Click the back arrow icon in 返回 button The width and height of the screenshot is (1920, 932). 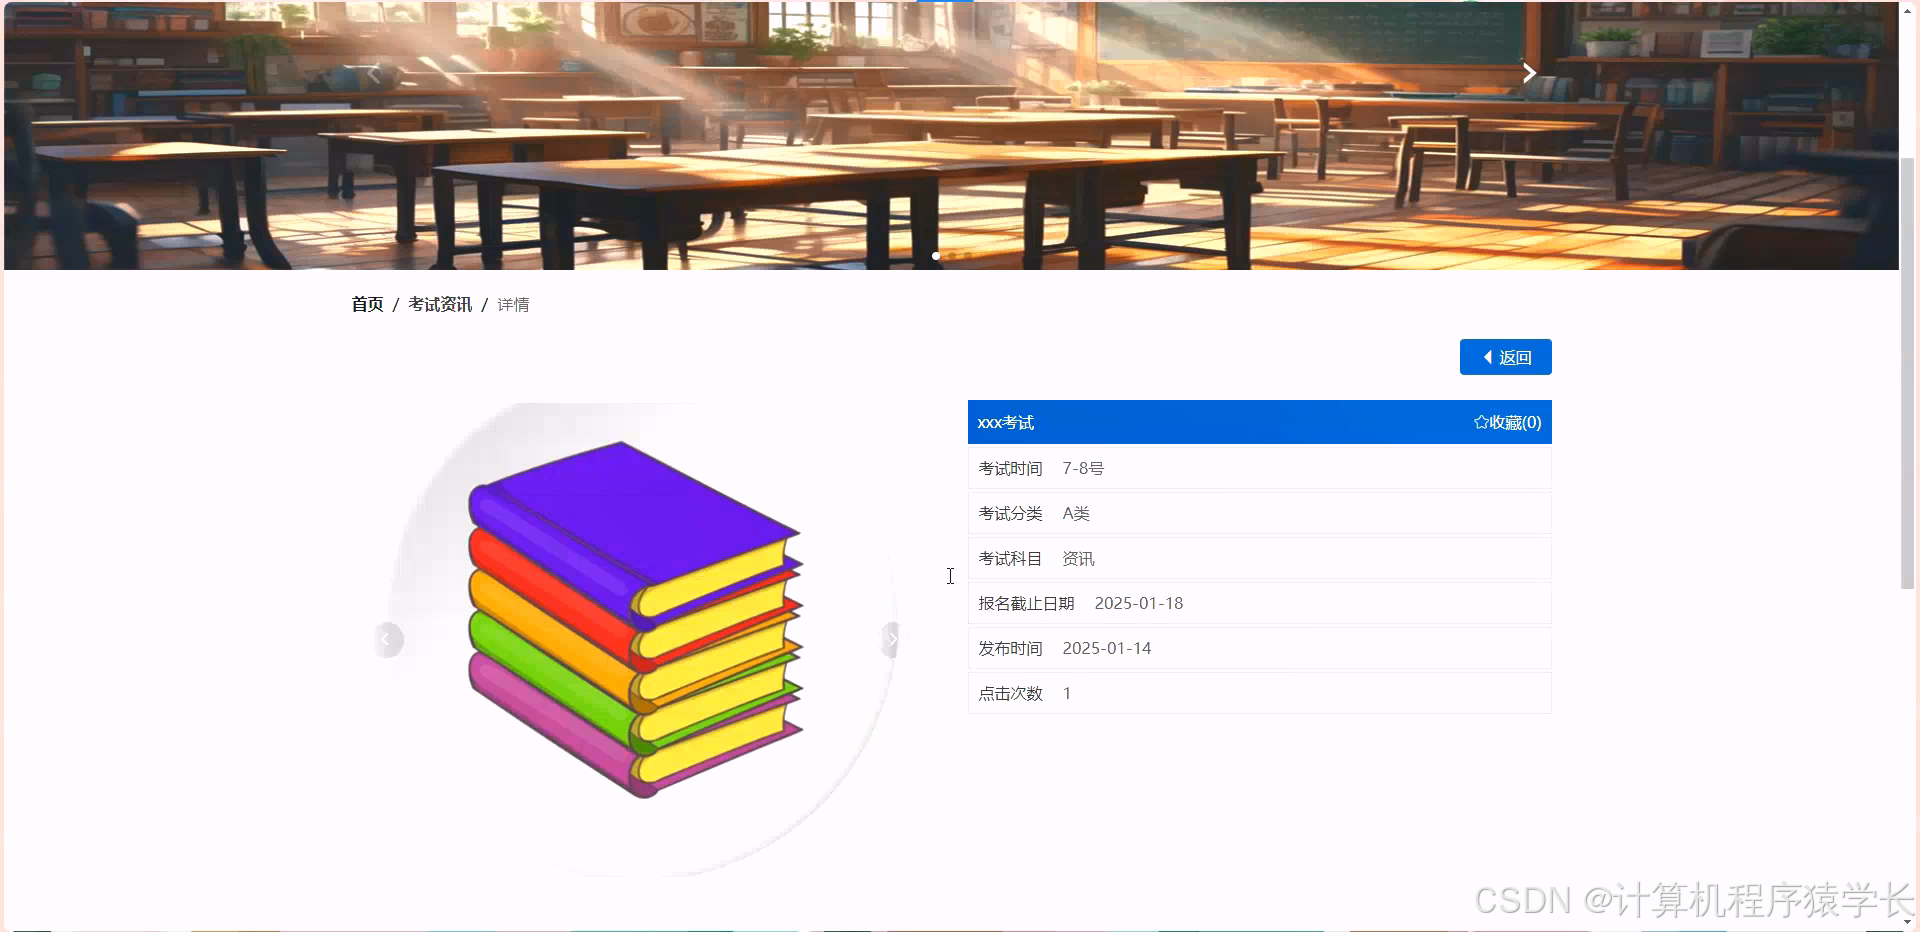[x=1486, y=357]
